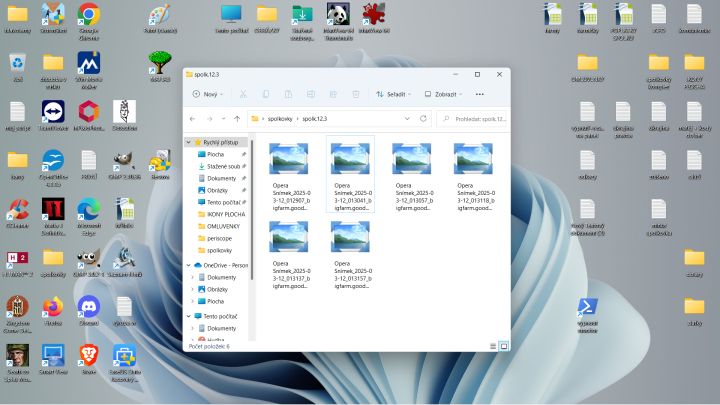
Task: Click the search field Prohledat: spolk.12
Action: pos(472,119)
